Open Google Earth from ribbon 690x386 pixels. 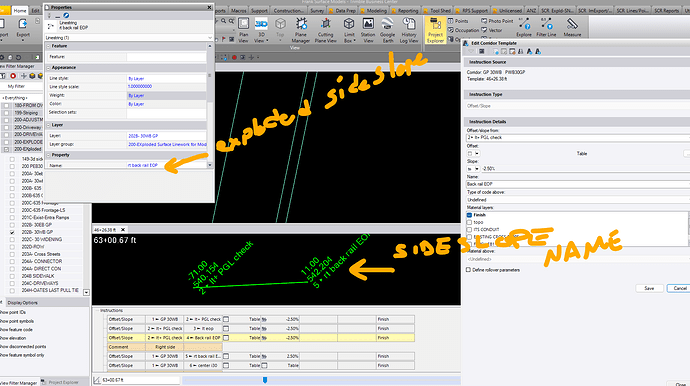click(x=387, y=30)
